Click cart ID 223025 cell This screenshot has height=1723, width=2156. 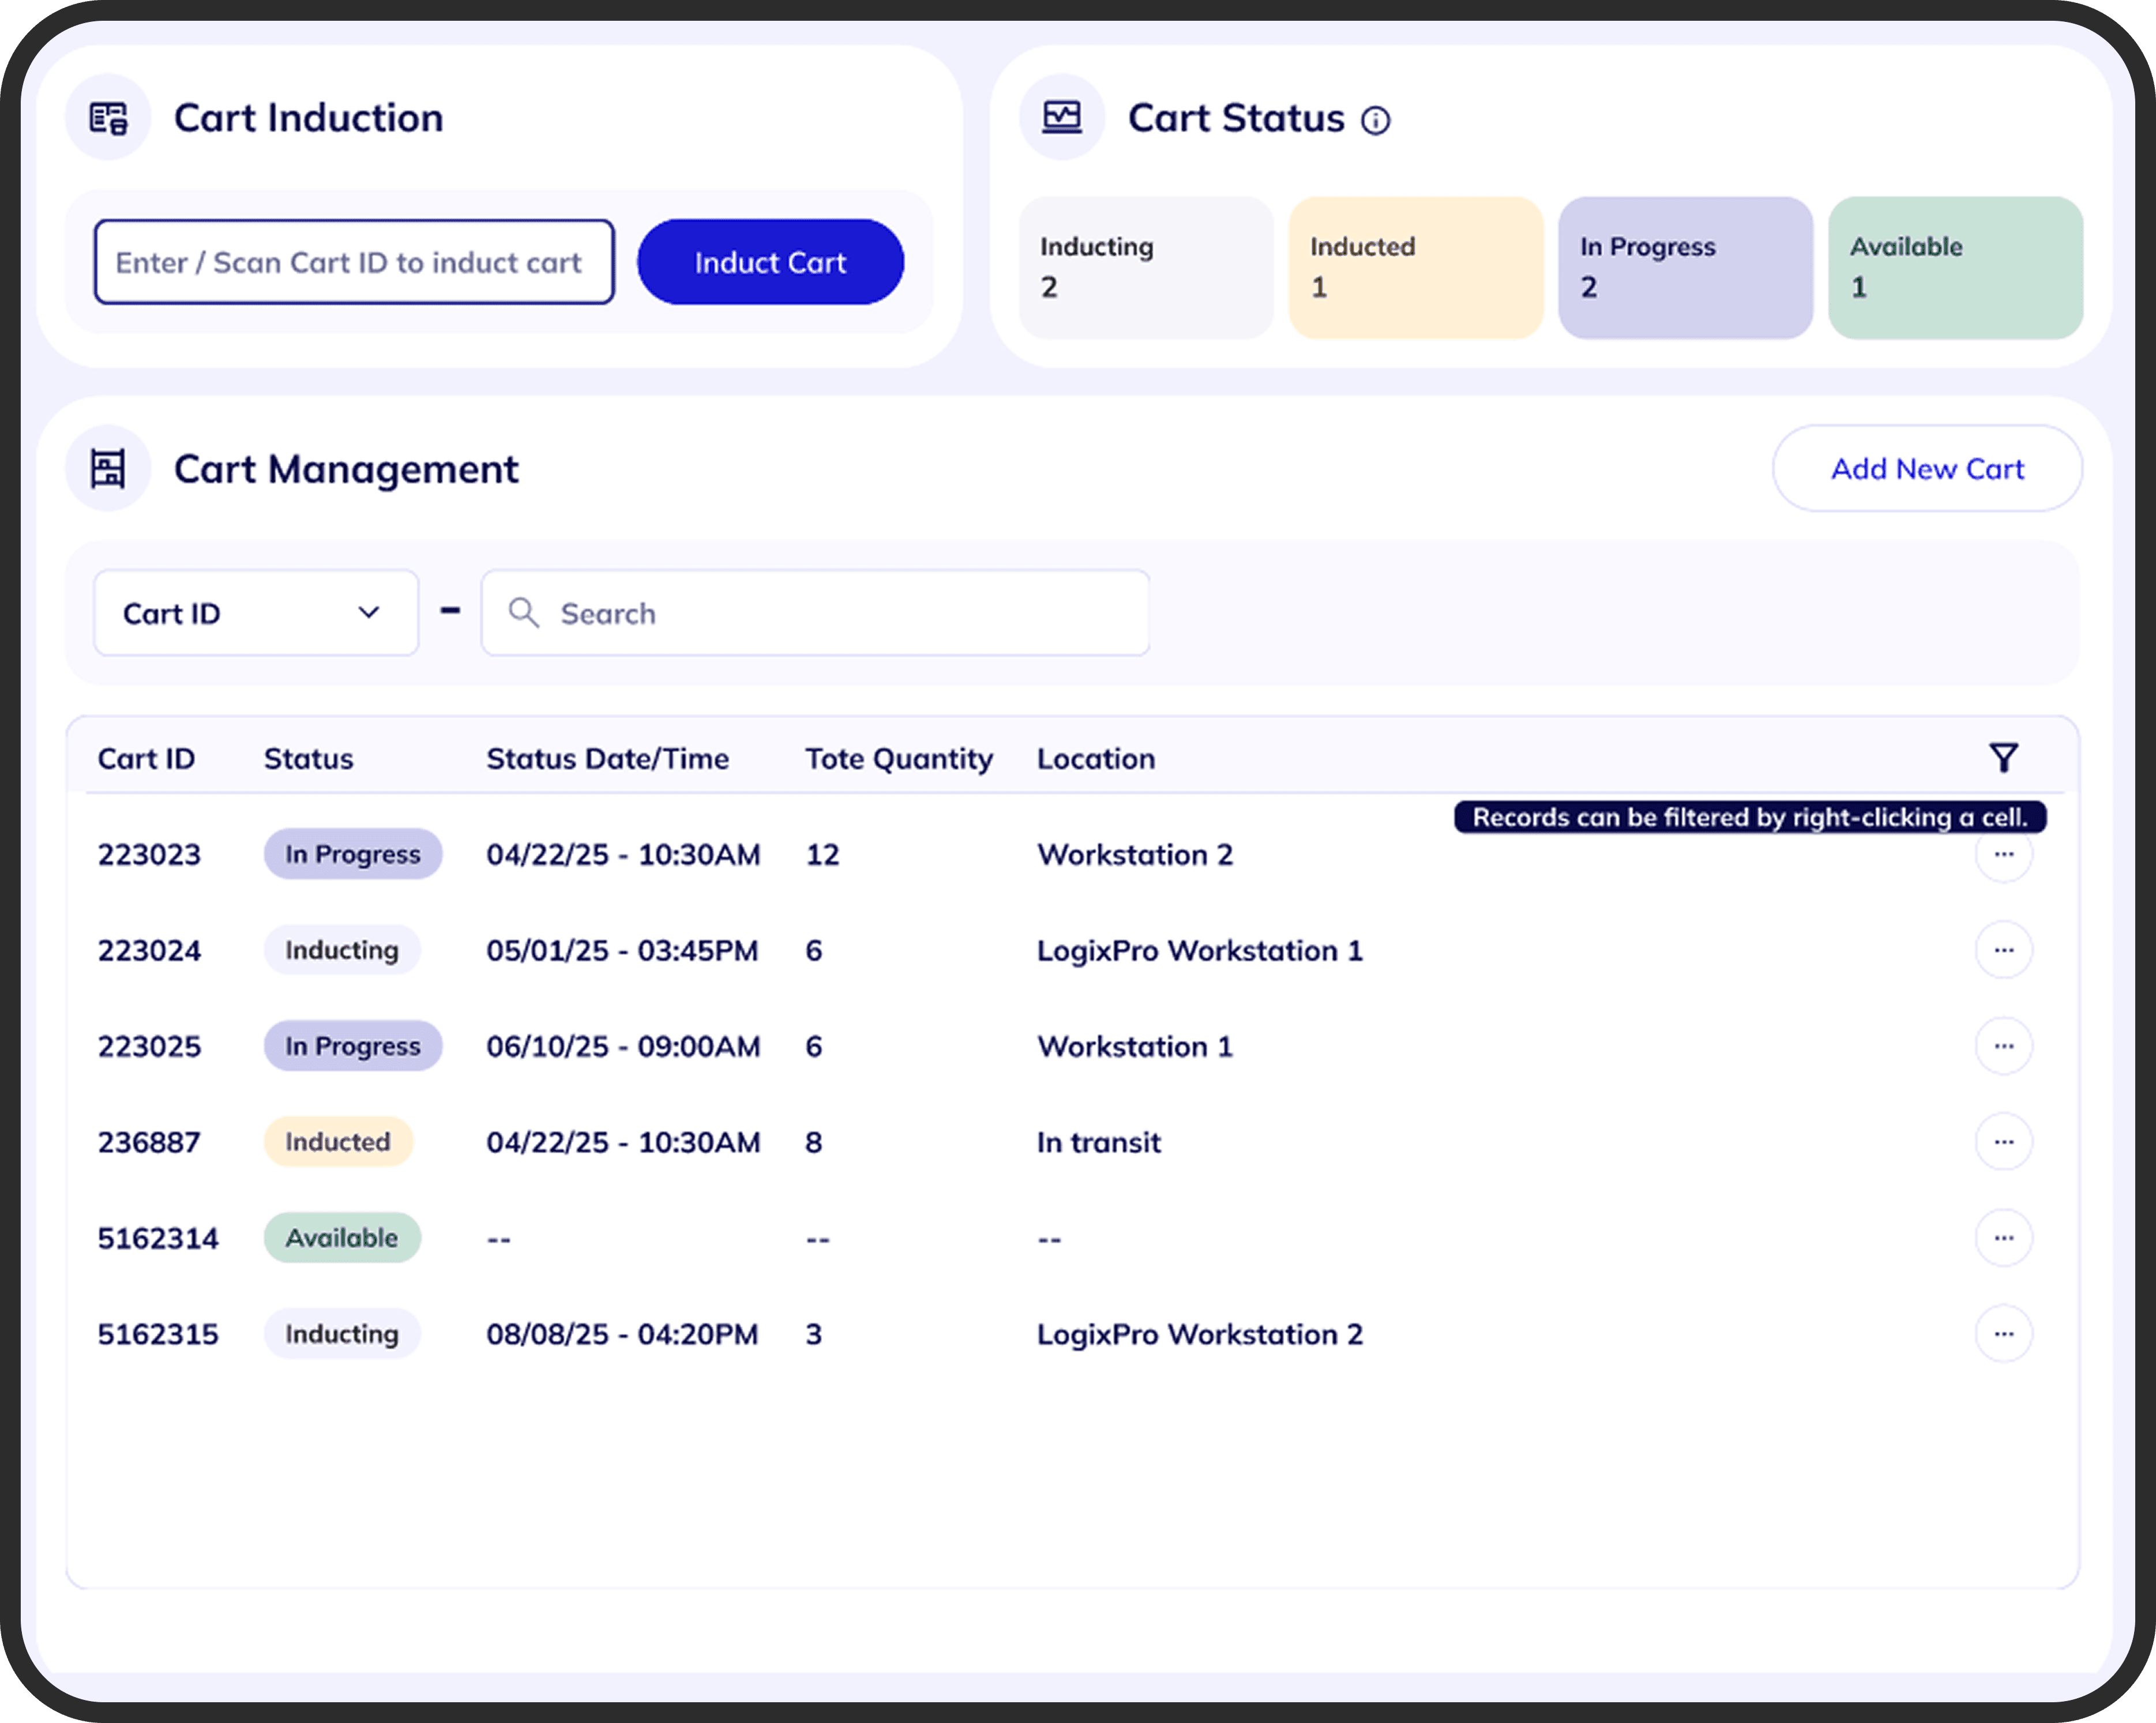(x=149, y=1047)
